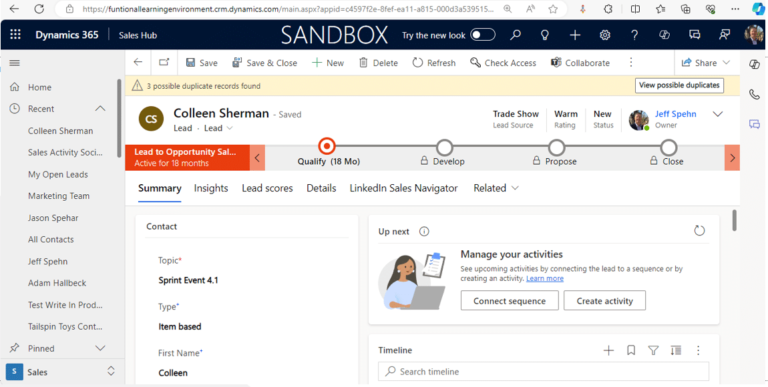Viewport: 768px width, 387px height.
Task: Open record in new window icon
Action: point(164,62)
